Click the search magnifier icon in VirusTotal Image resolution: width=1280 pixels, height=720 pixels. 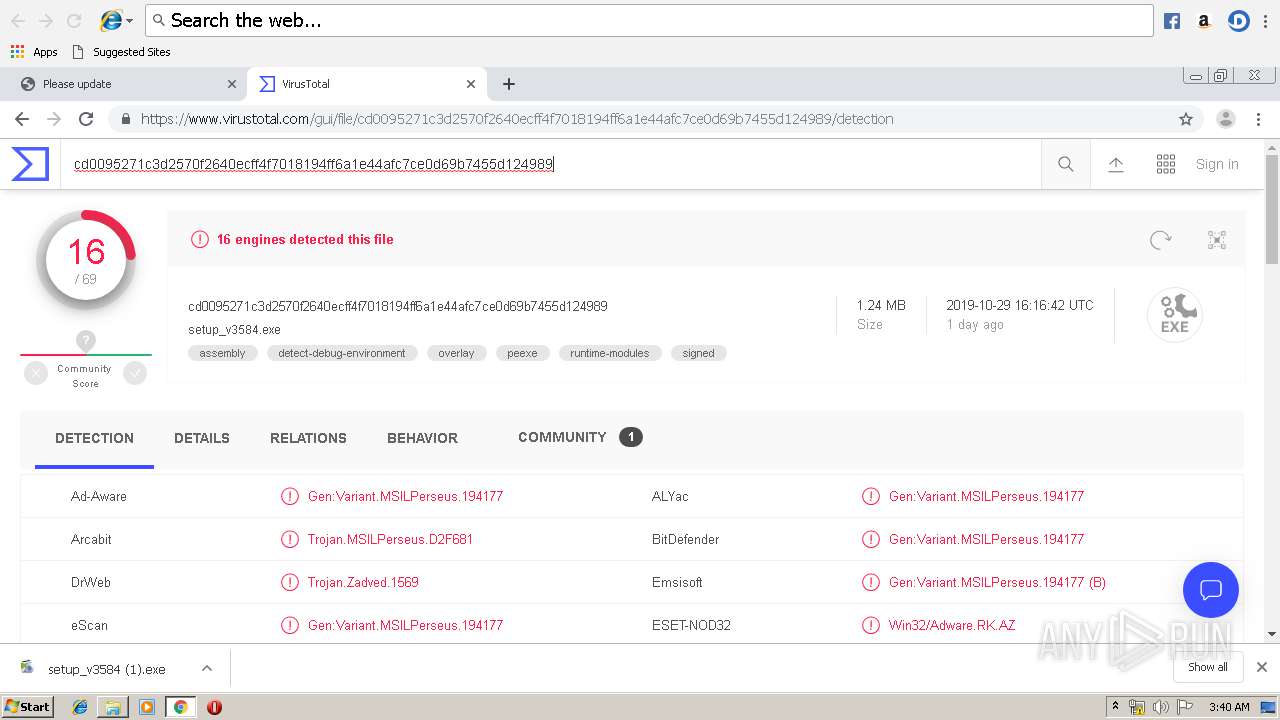[x=1066, y=164]
